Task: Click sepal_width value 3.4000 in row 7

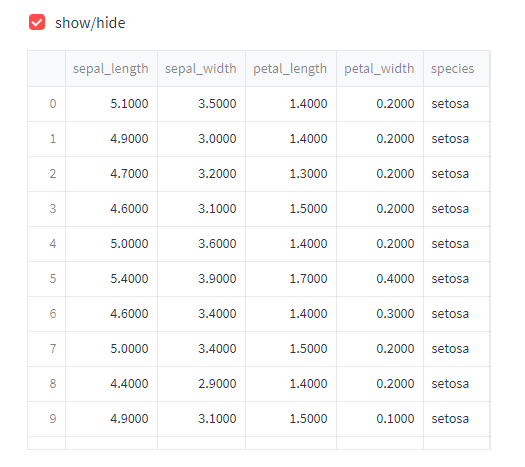Action: coord(217,349)
